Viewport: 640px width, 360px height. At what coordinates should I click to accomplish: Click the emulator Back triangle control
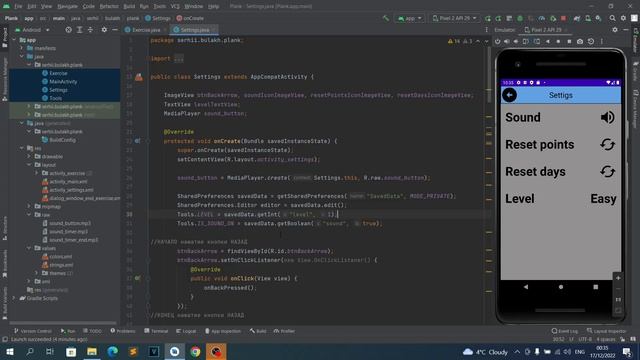pos(548,41)
